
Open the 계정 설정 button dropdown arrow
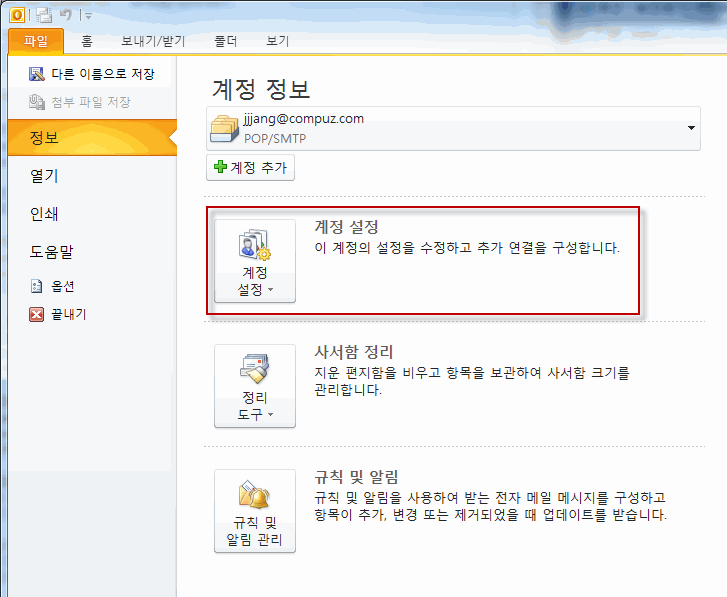tap(271, 290)
